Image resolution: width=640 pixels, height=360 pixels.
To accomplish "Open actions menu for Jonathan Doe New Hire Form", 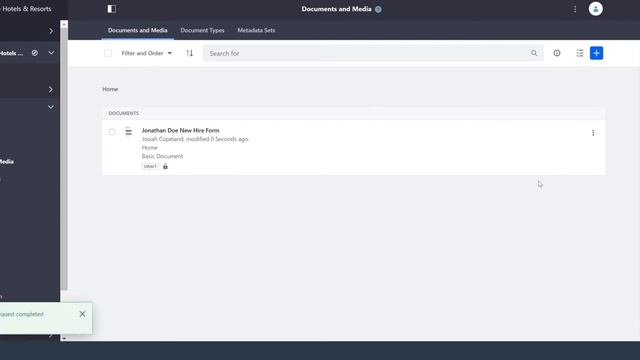I will (x=593, y=133).
